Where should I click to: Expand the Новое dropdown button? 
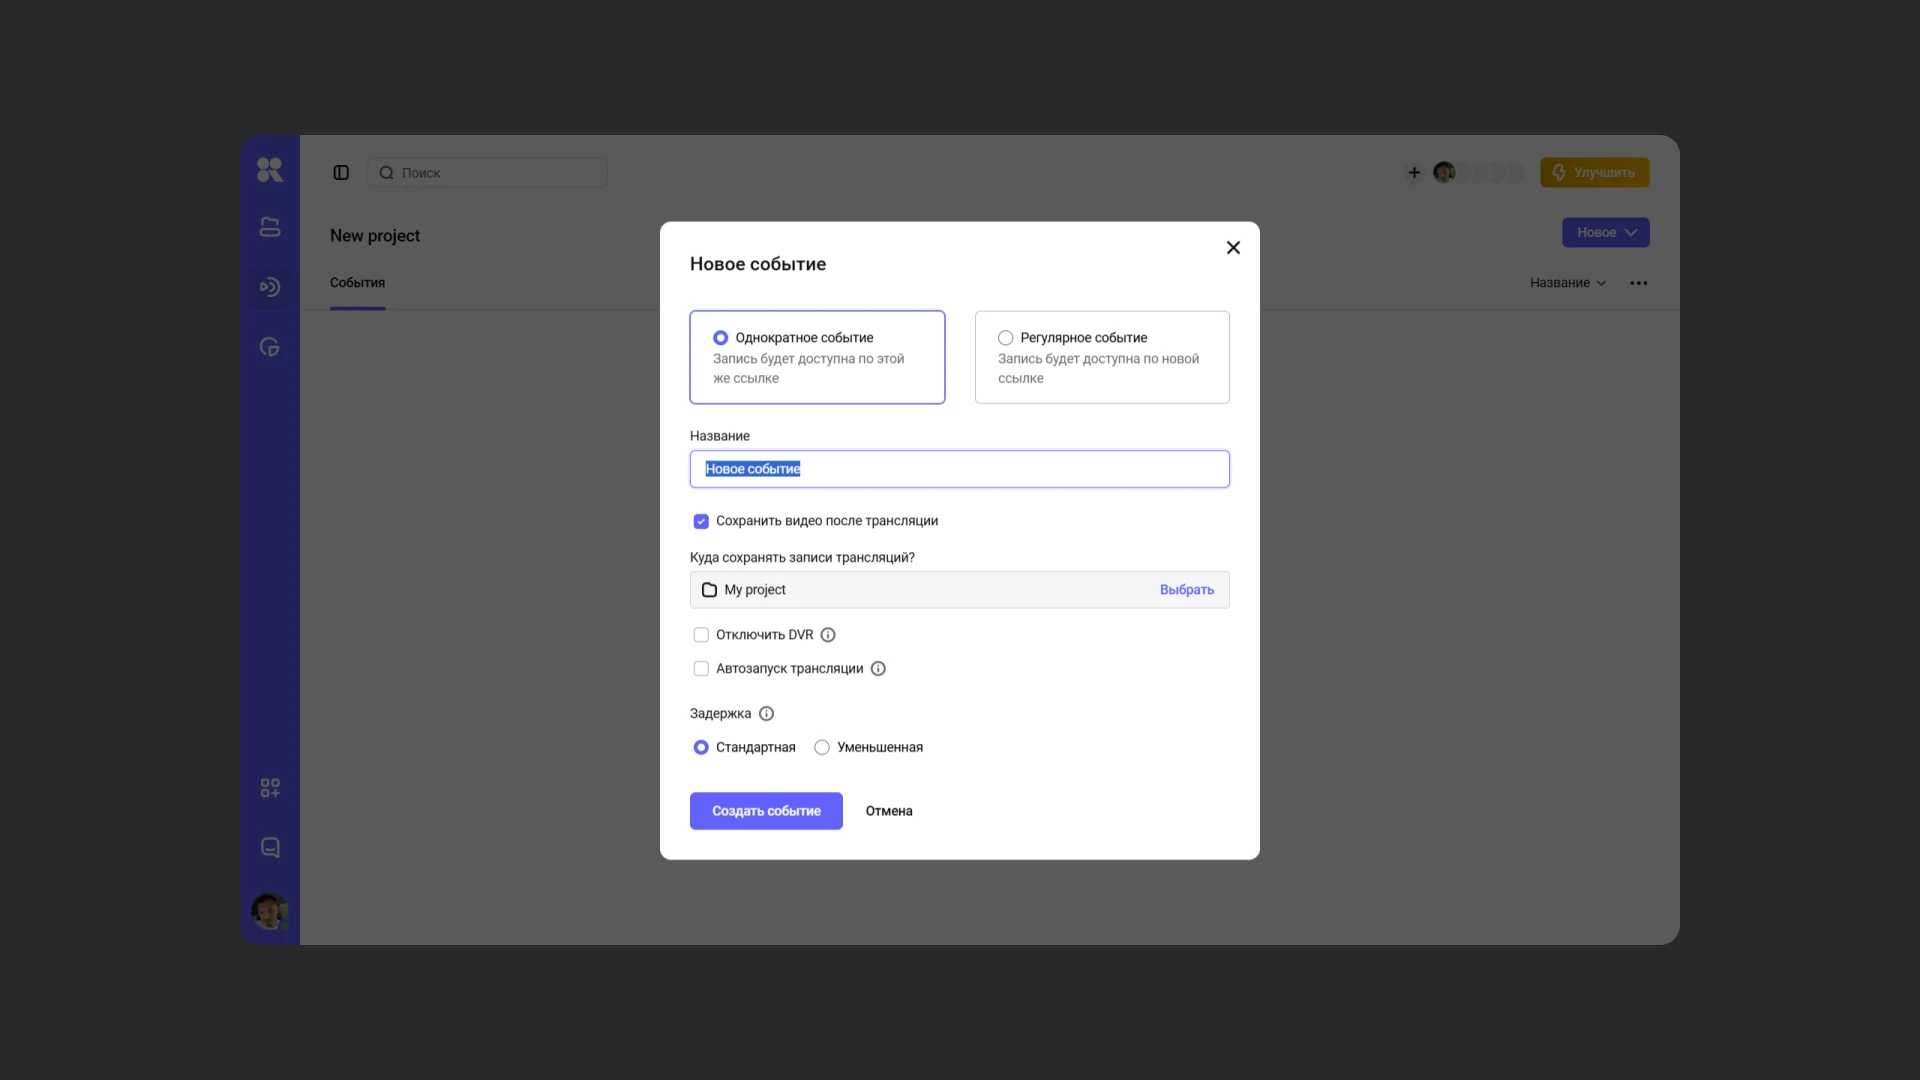(1605, 233)
